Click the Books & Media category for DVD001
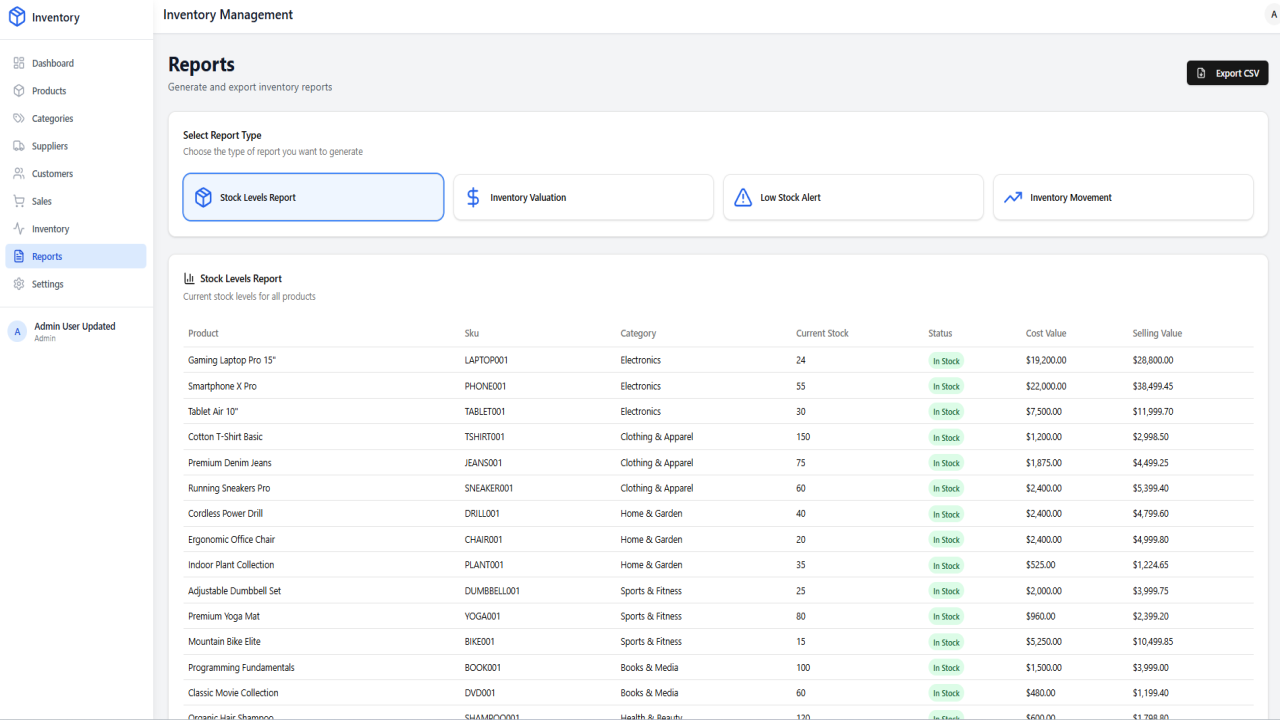1280x720 pixels. coord(649,693)
